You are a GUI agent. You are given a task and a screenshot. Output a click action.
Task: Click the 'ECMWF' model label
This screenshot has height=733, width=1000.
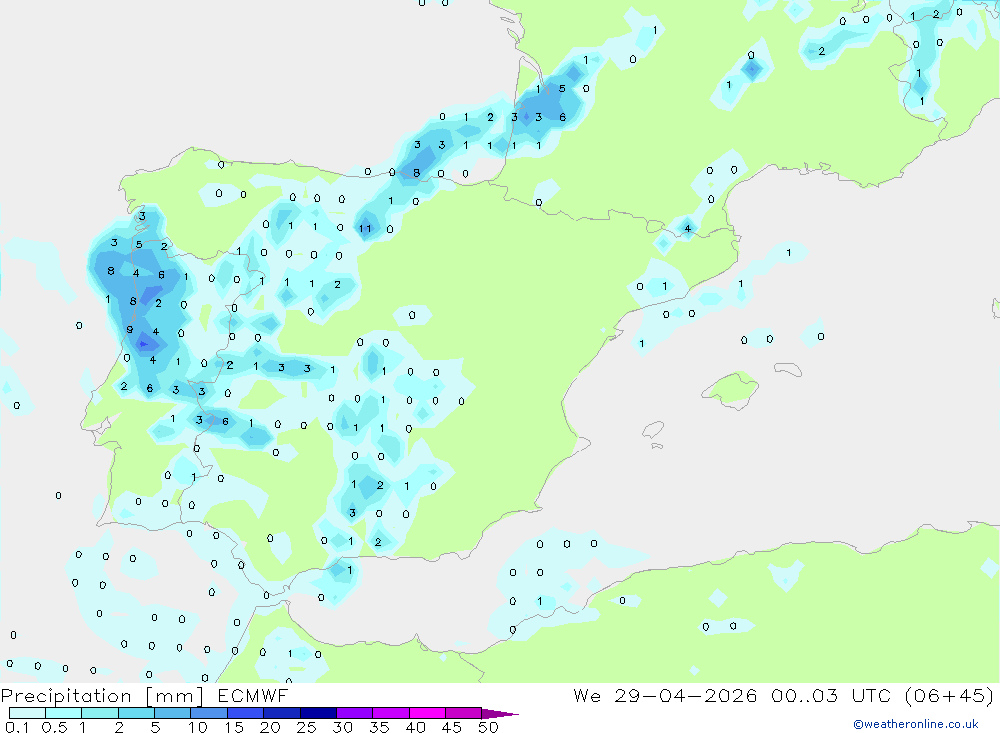[x=253, y=695]
